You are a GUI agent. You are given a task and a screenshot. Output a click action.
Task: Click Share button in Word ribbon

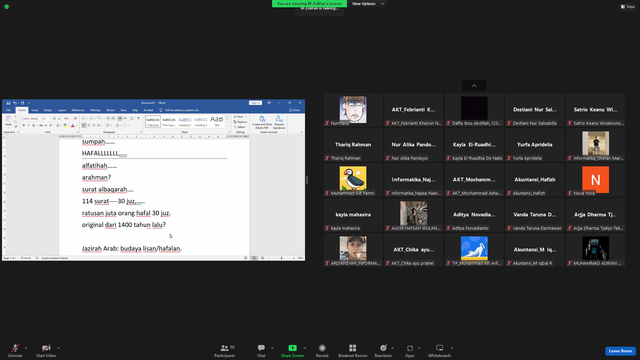[x=294, y=110]
